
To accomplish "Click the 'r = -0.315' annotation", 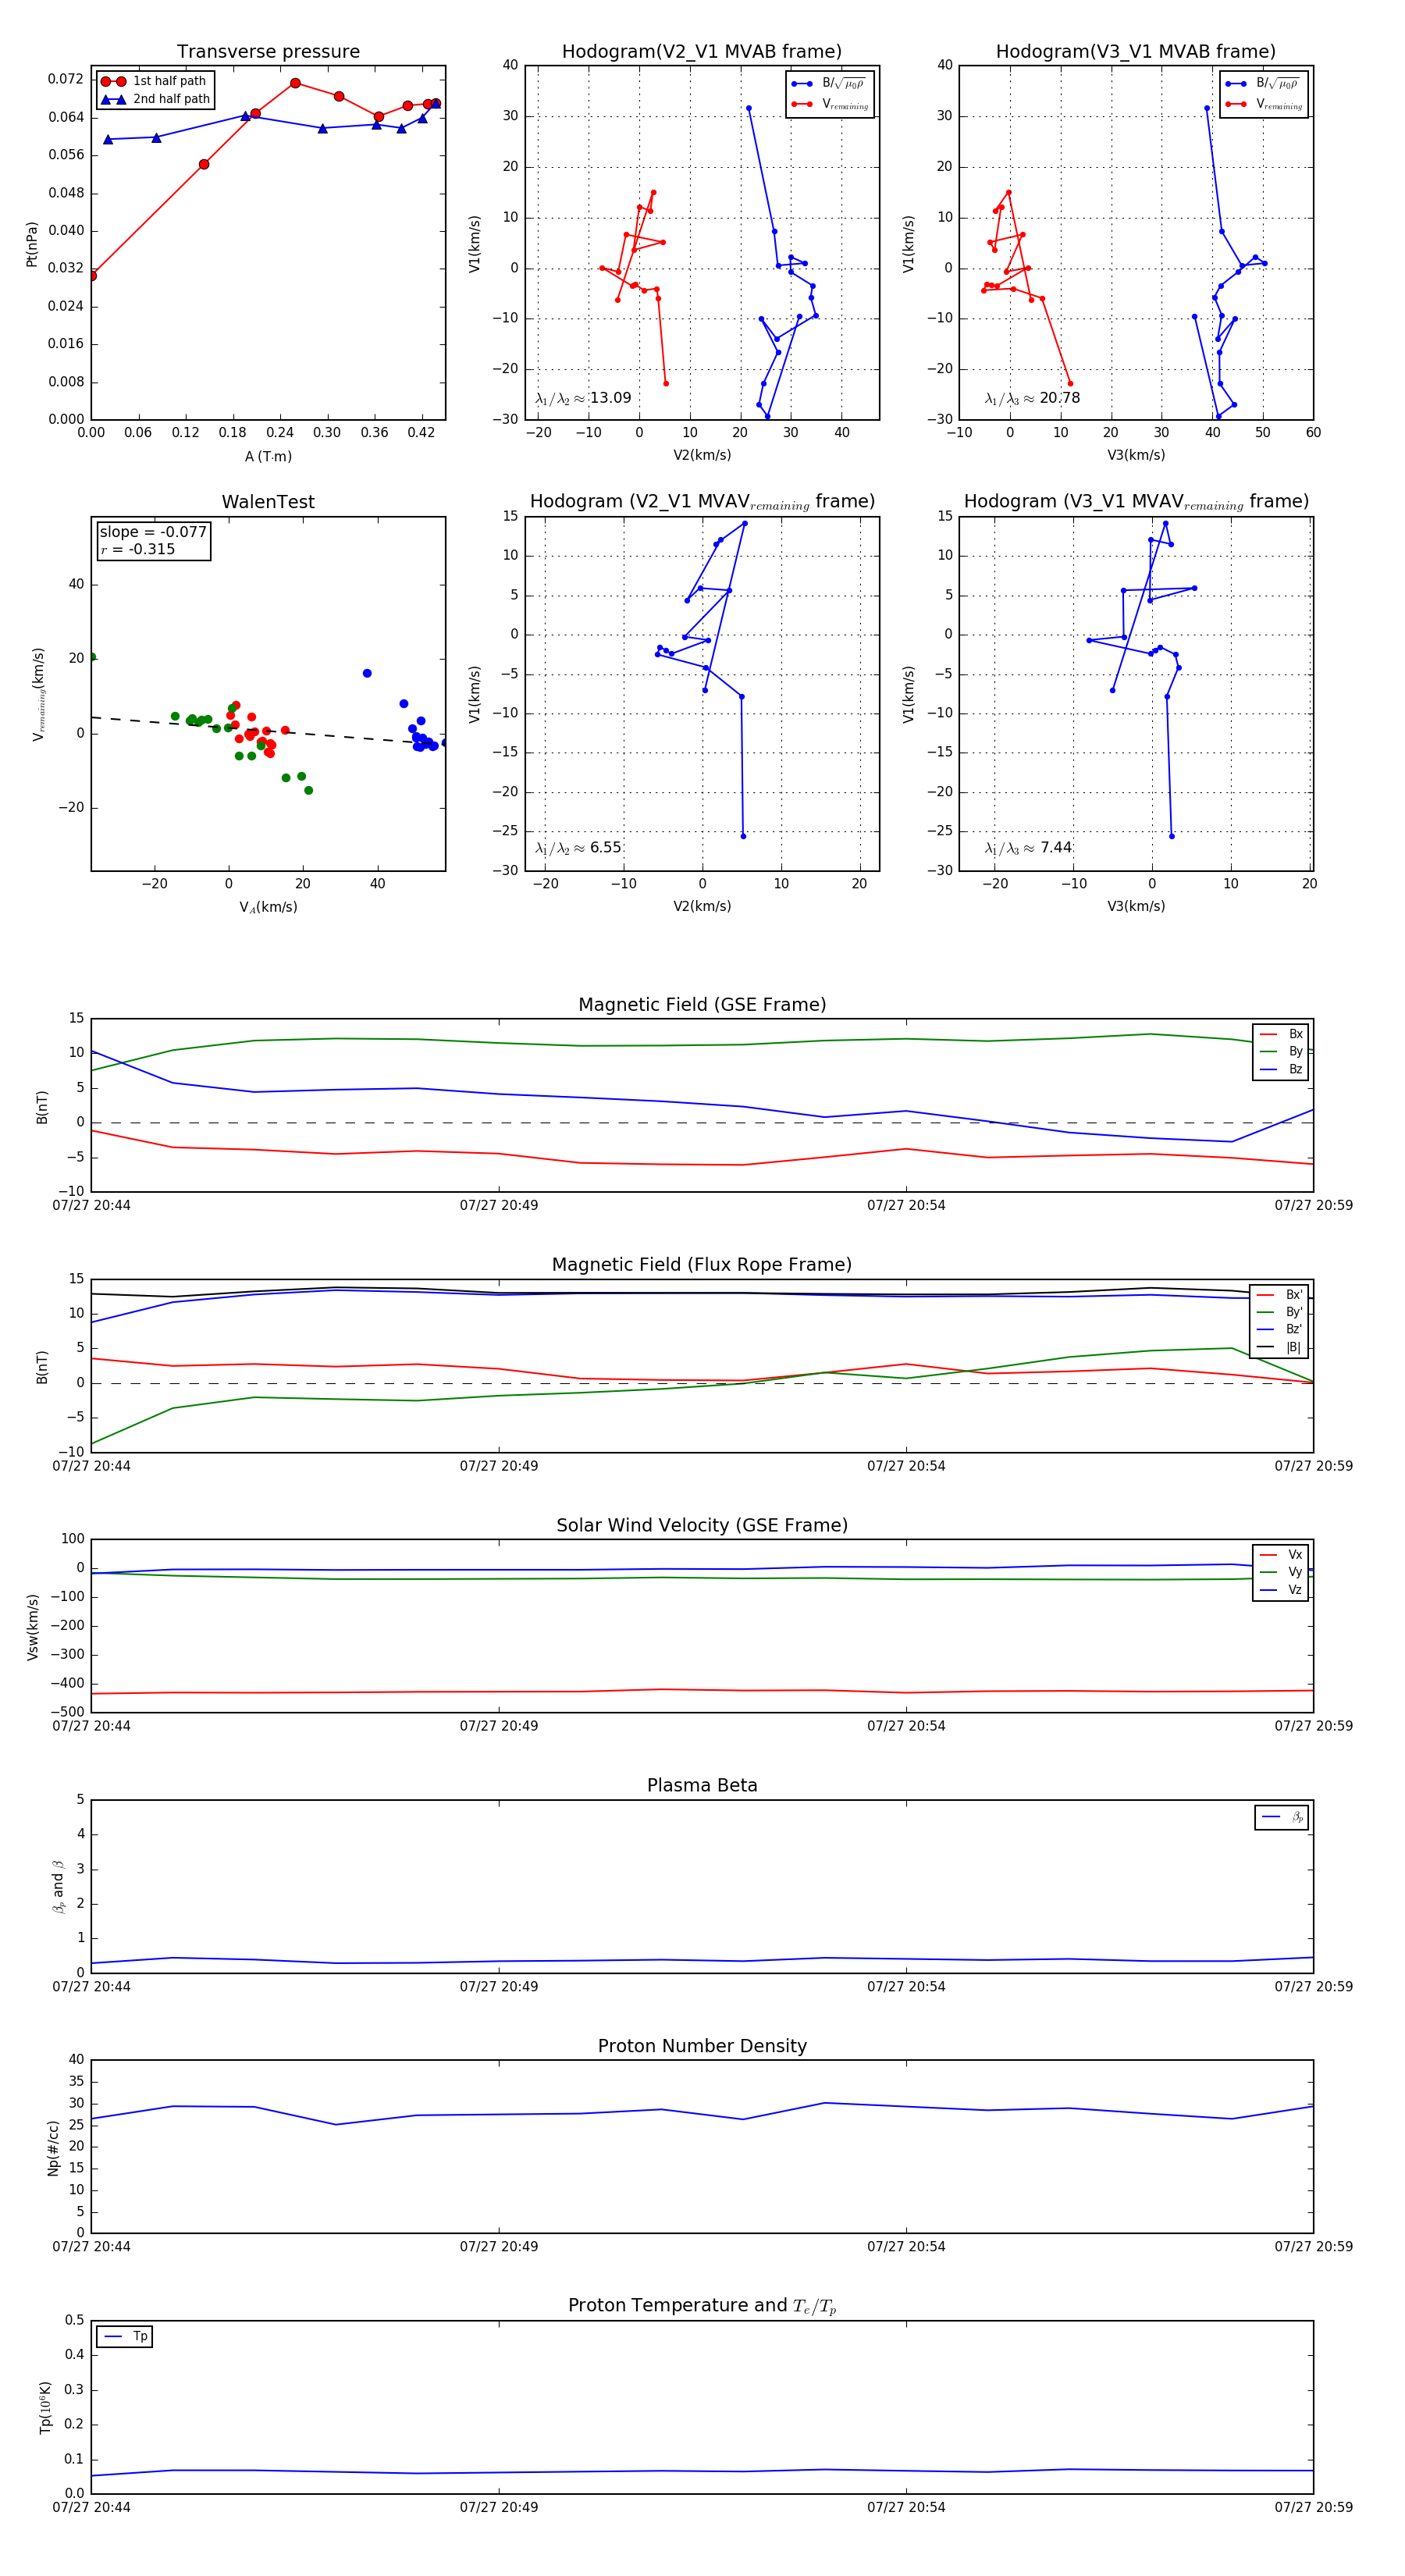I will coord(137,549).
